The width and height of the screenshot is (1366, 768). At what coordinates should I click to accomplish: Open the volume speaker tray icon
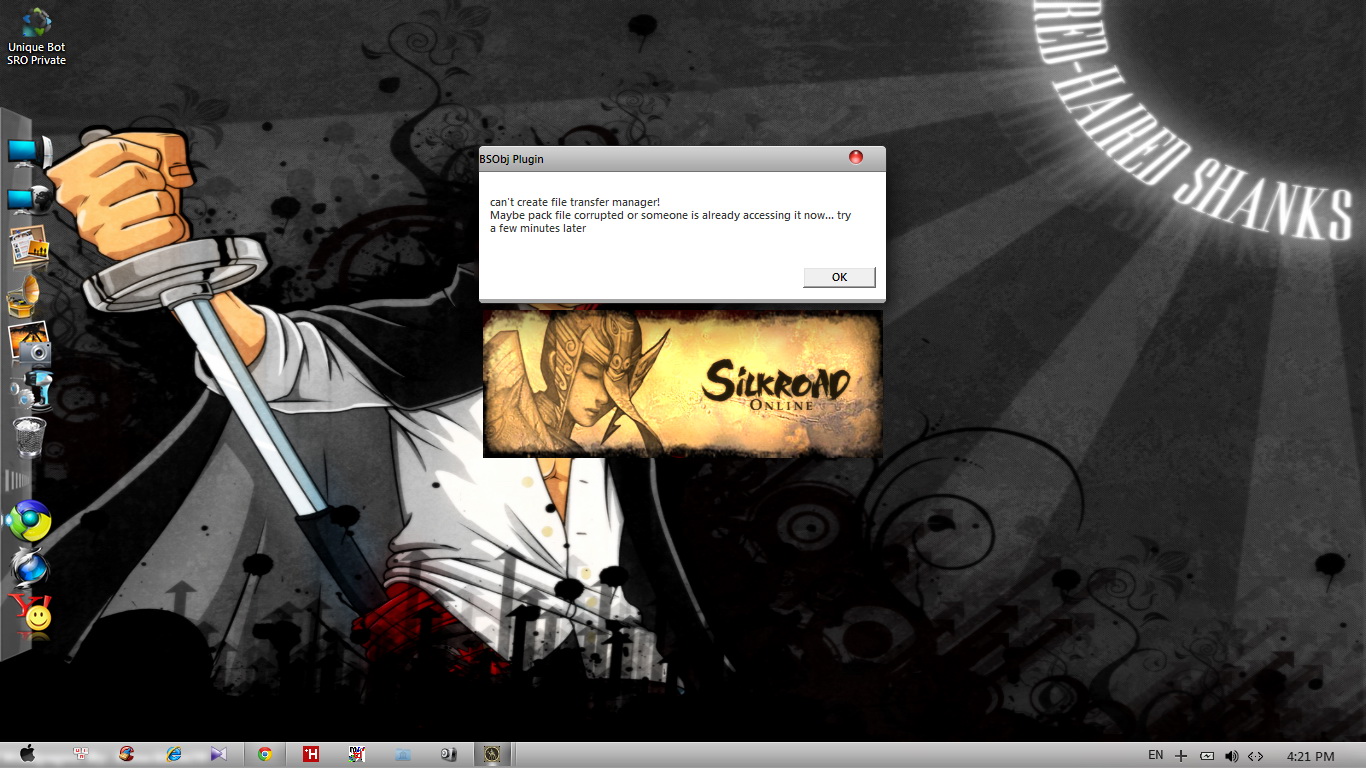click(1231, 756)
